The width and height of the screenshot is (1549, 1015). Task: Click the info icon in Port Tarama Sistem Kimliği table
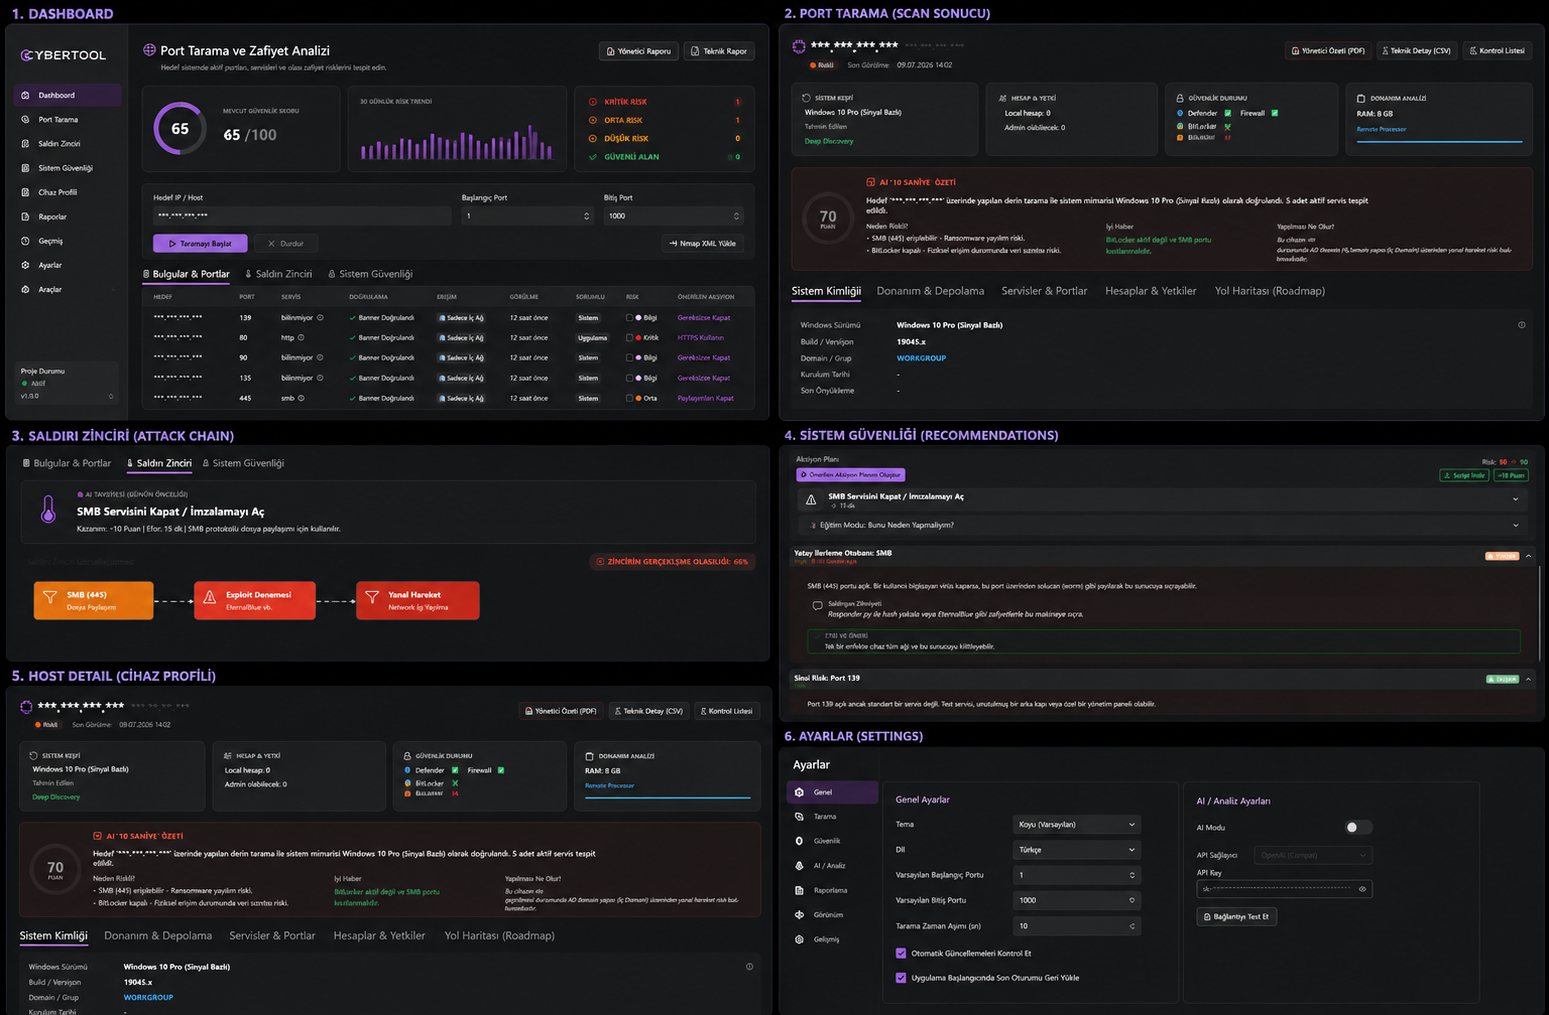tap(1521, 325)
